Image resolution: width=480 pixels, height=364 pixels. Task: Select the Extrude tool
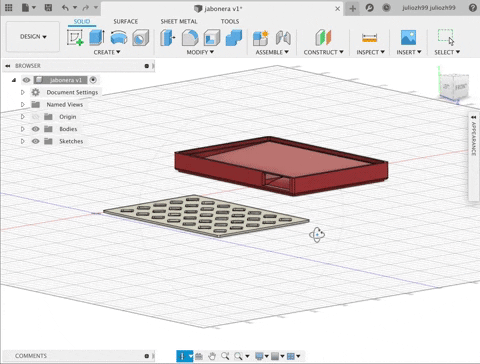(x=97, y=37)
